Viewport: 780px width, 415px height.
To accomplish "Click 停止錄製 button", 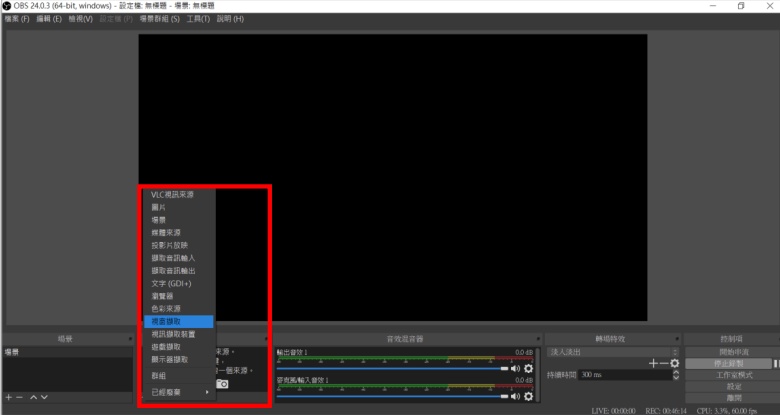I will coord(729,364).
